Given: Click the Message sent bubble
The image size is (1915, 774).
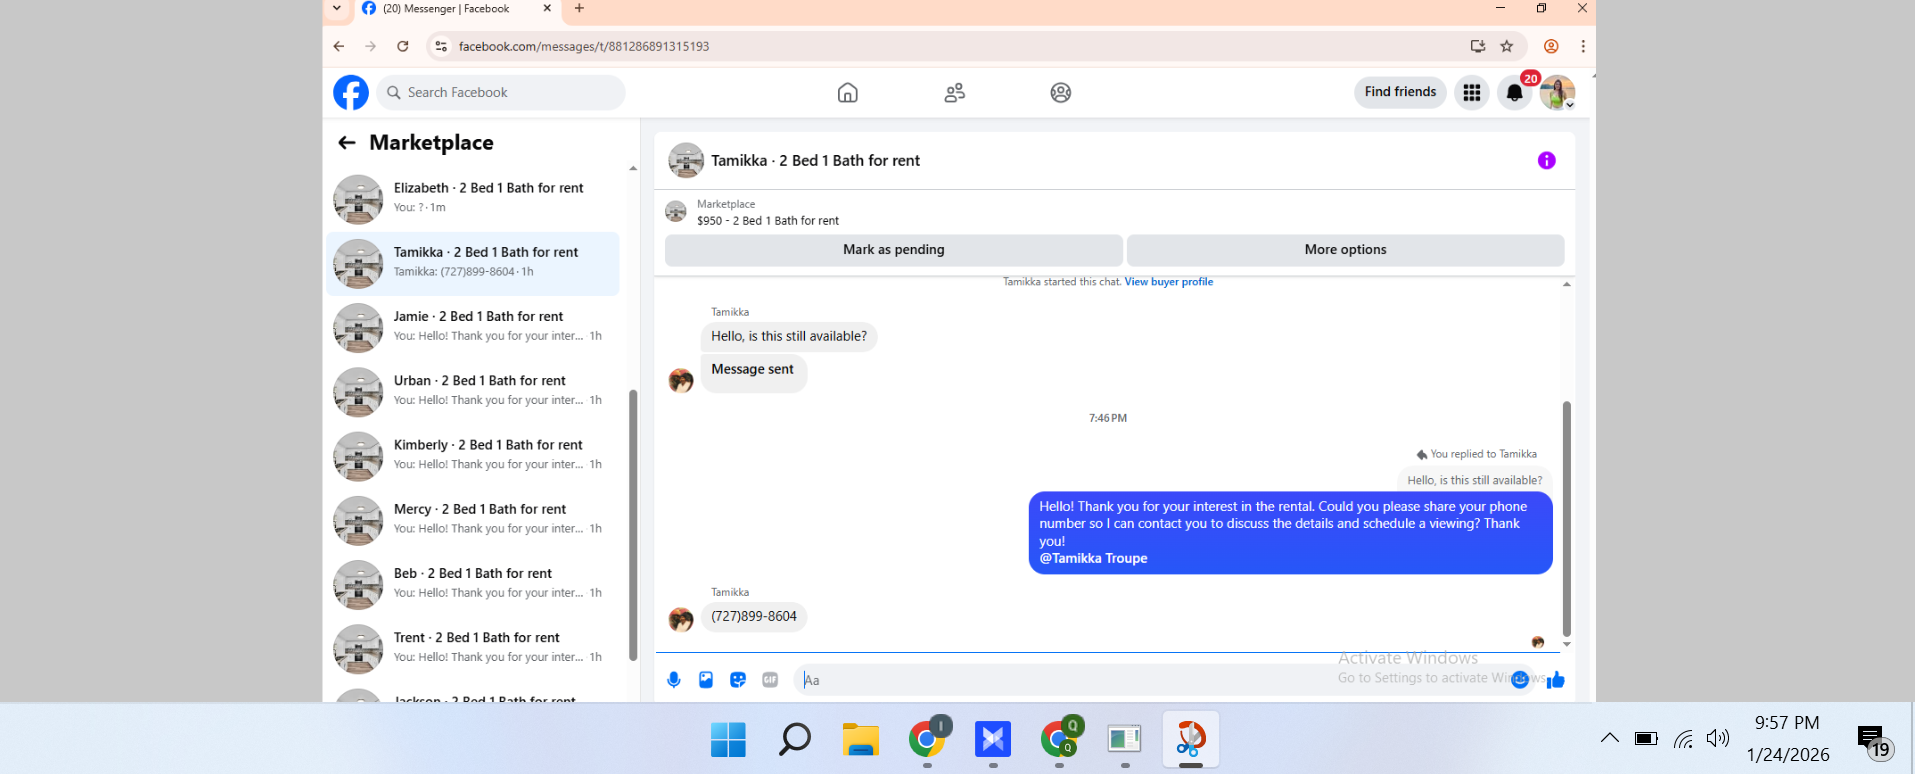Looking at the screenshot, I should pos(753,371).
